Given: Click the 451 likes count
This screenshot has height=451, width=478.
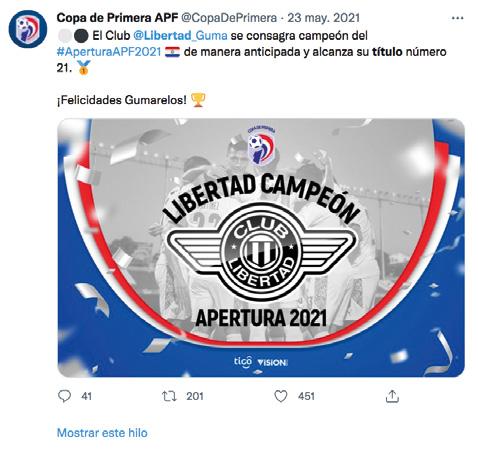Looking at the screenshot, I should pyautogui.click(x=306, y=396).
